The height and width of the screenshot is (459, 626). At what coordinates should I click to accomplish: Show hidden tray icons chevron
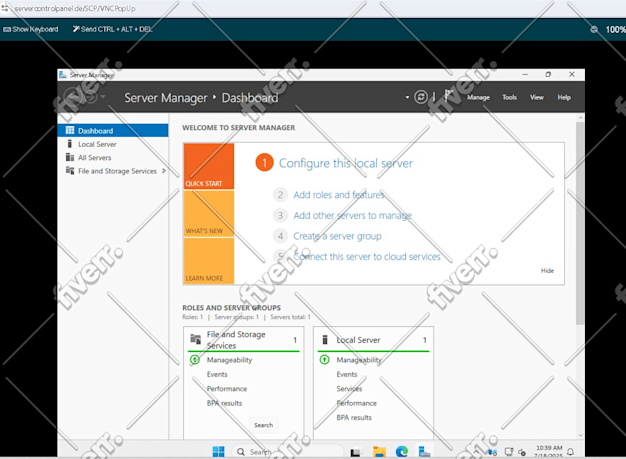point(476,452)
